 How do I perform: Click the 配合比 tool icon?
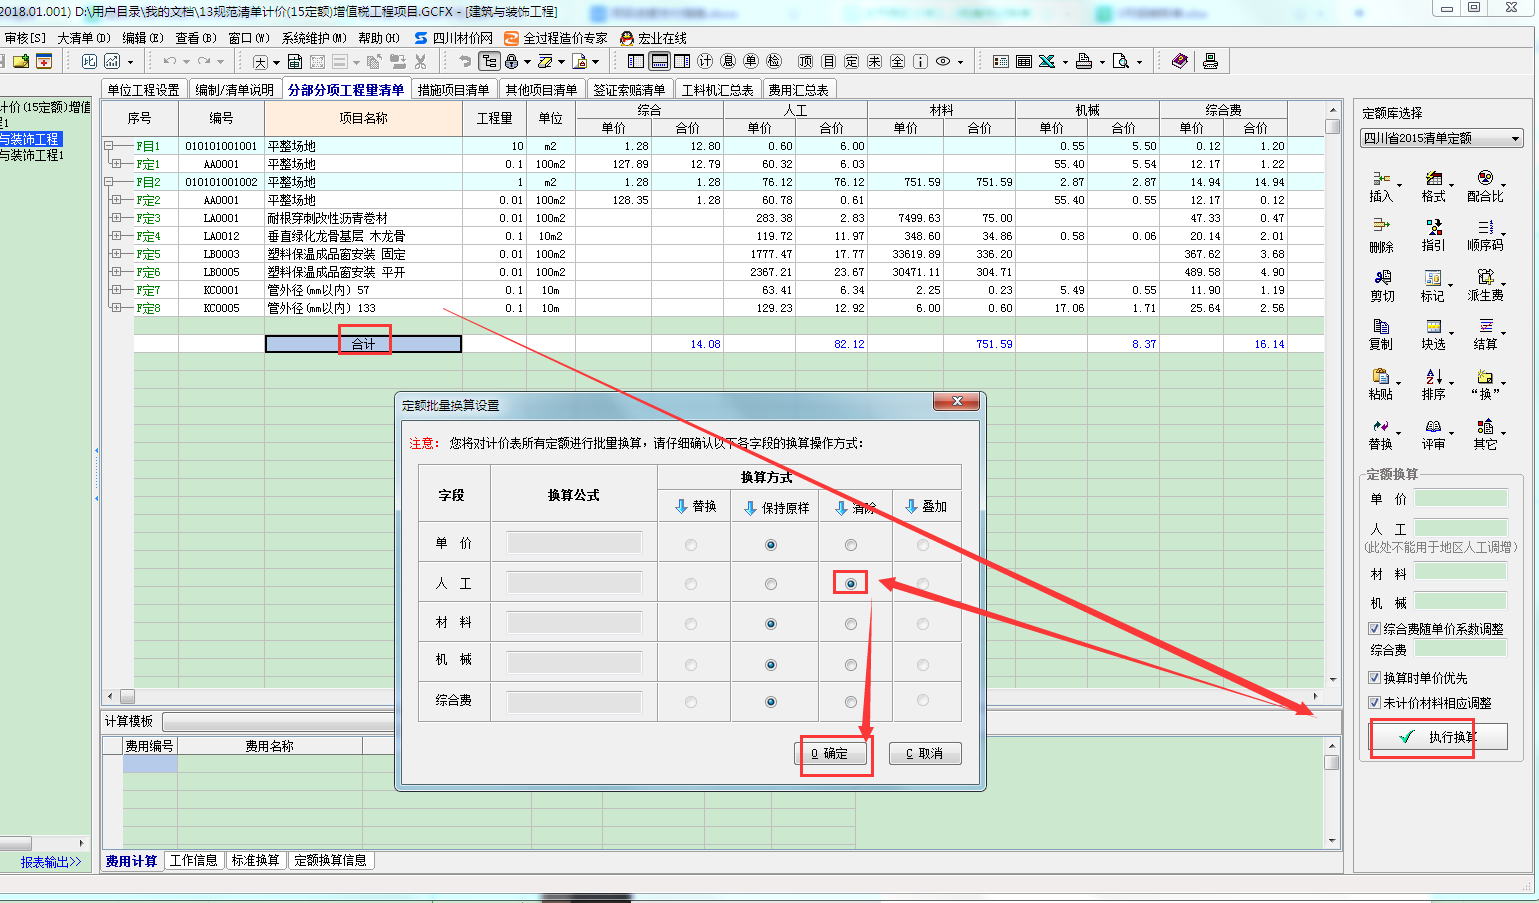[x=1485, y=179]
